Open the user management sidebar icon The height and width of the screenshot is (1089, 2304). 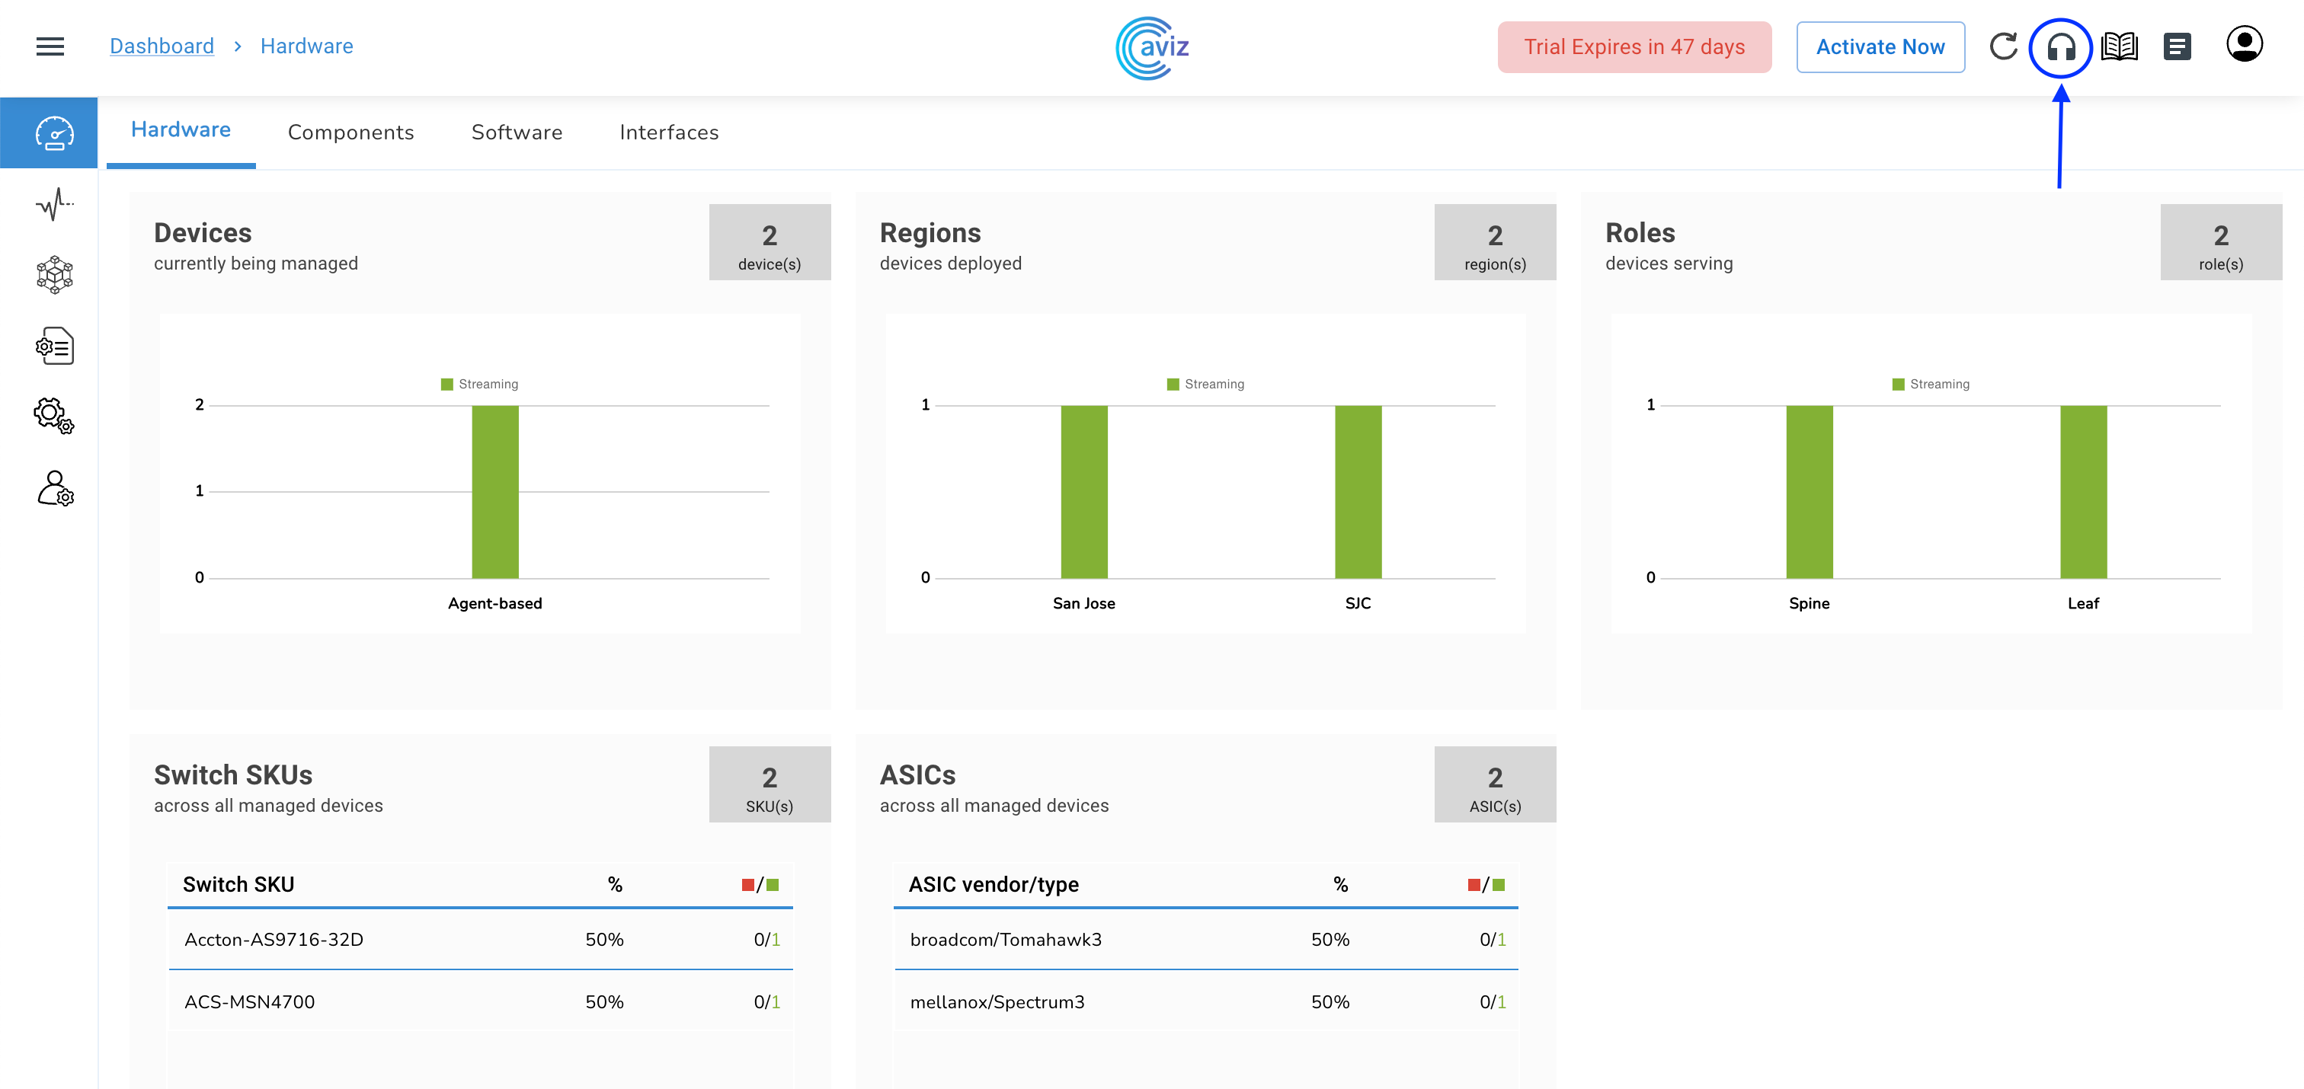tap(54, 489)
